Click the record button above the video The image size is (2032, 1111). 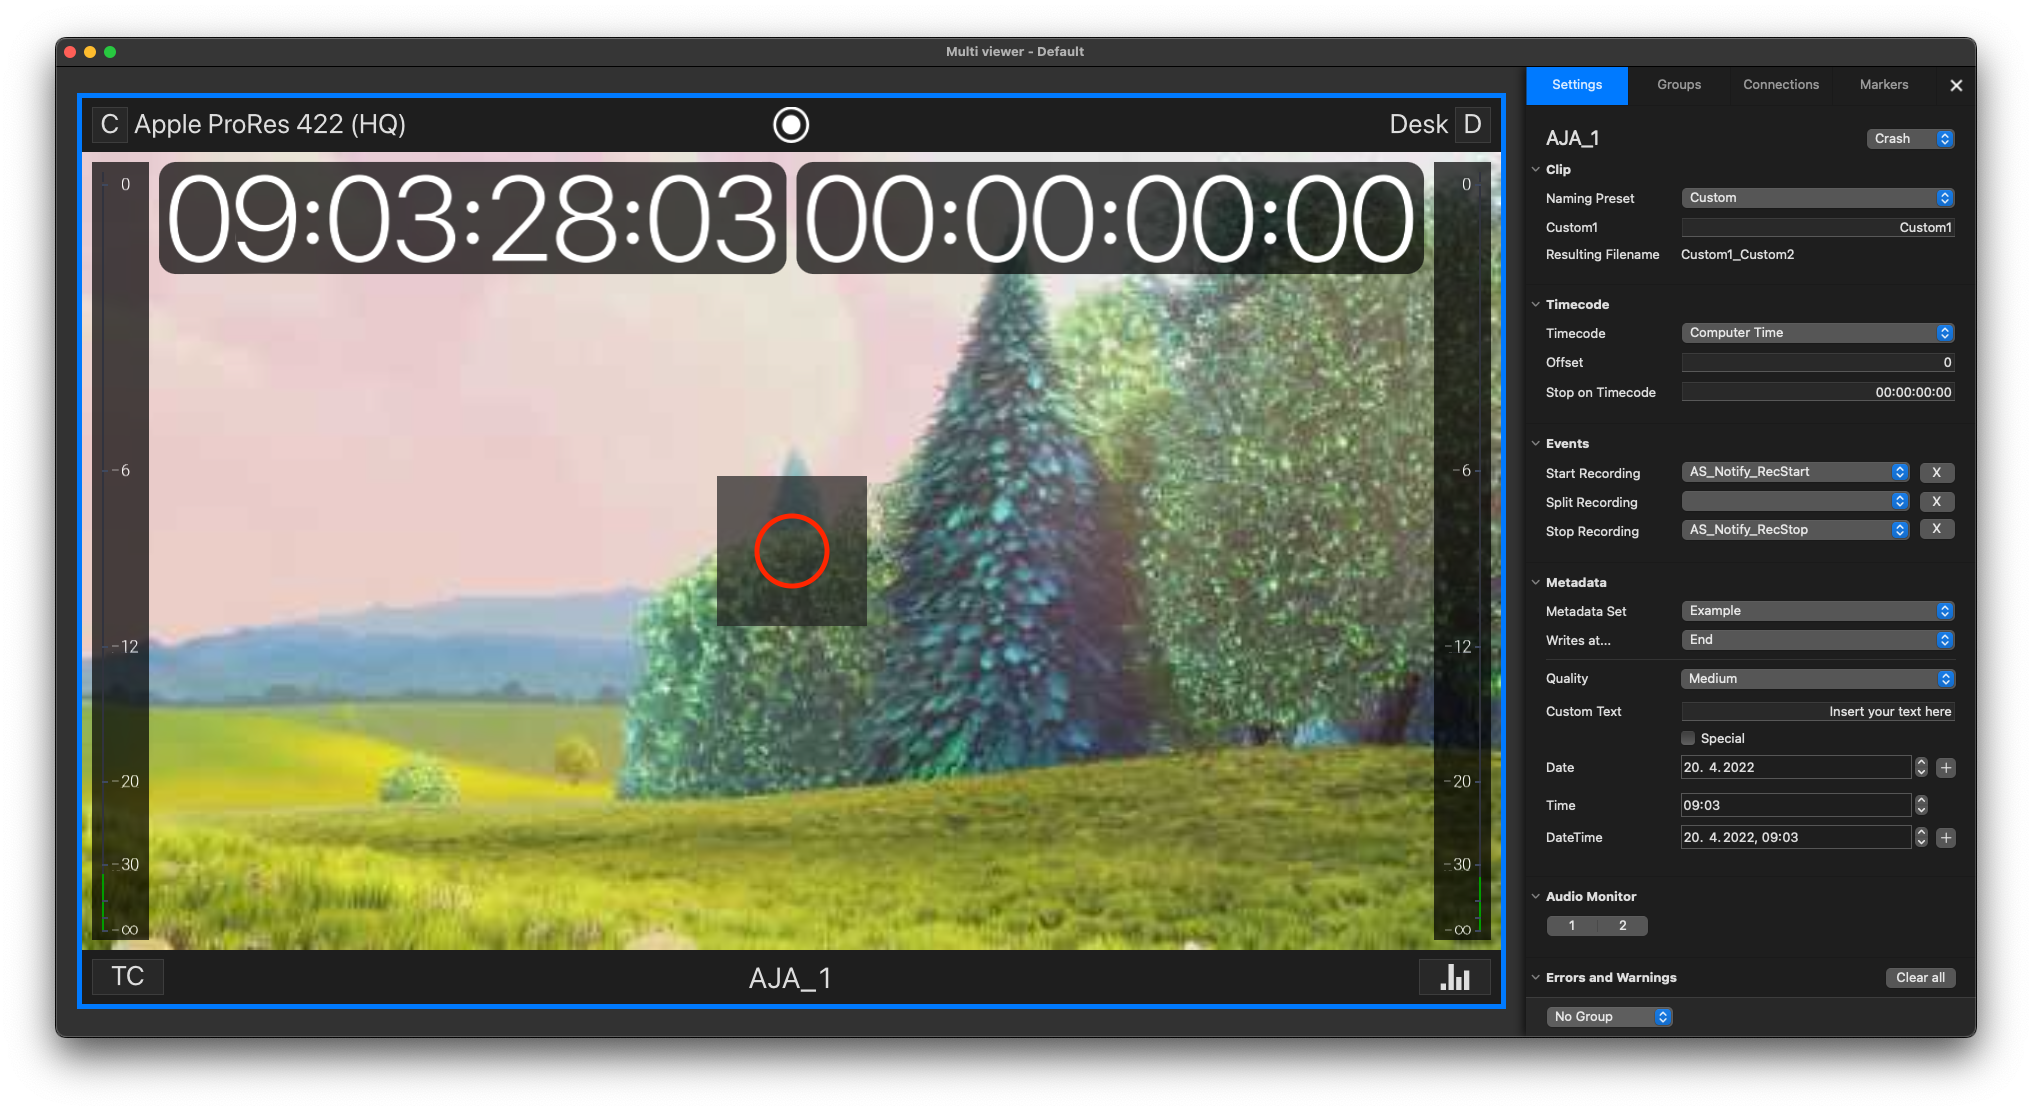(790, 124)
